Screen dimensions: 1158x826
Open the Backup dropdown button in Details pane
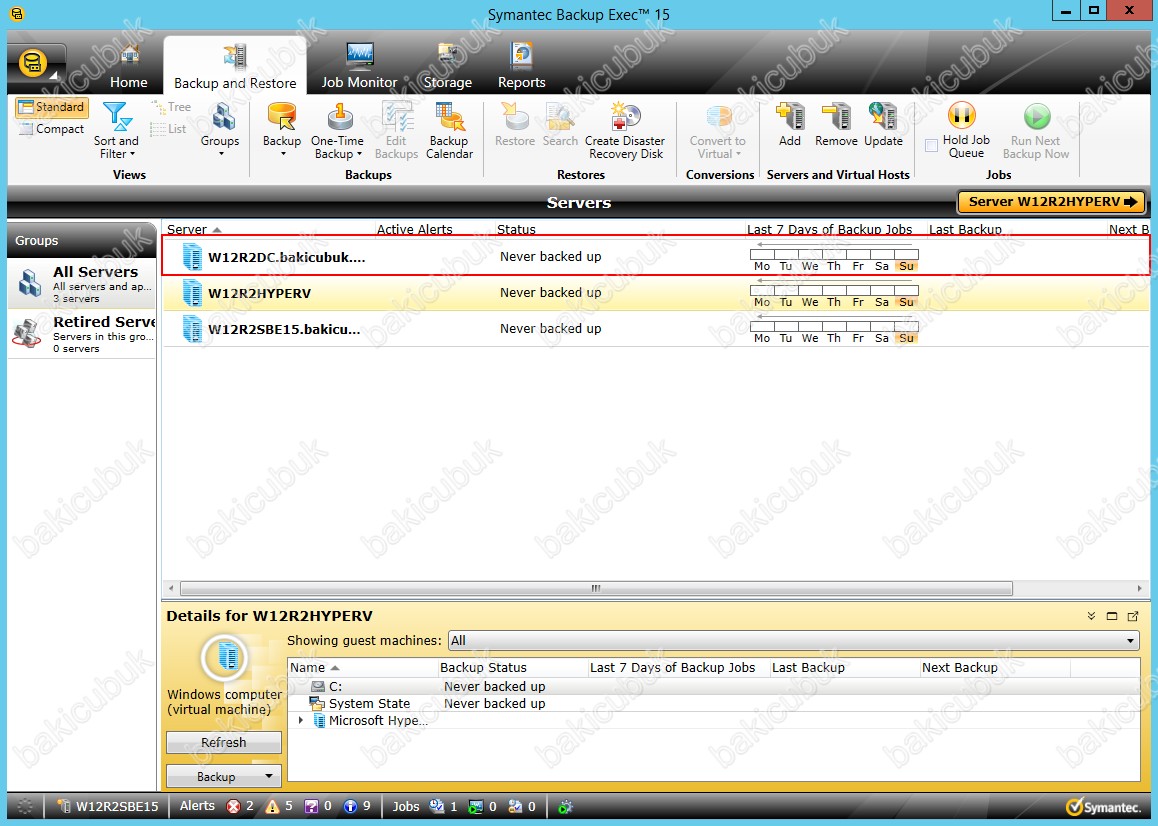coord(224,776)
